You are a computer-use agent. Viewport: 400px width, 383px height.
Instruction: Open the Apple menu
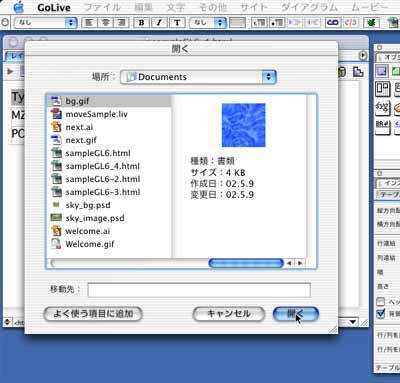19,7
